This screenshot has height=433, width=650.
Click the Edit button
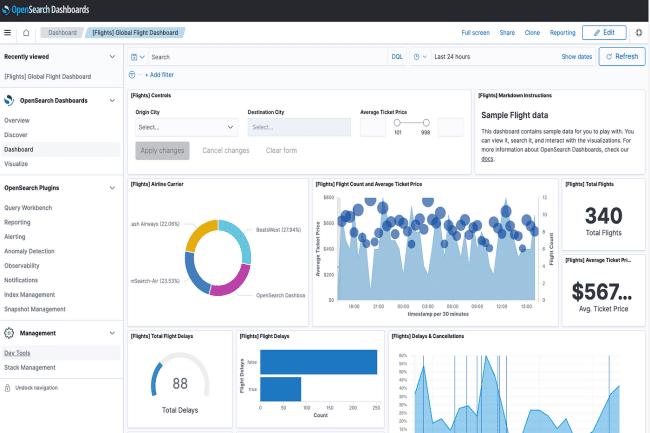coord(604,32)
